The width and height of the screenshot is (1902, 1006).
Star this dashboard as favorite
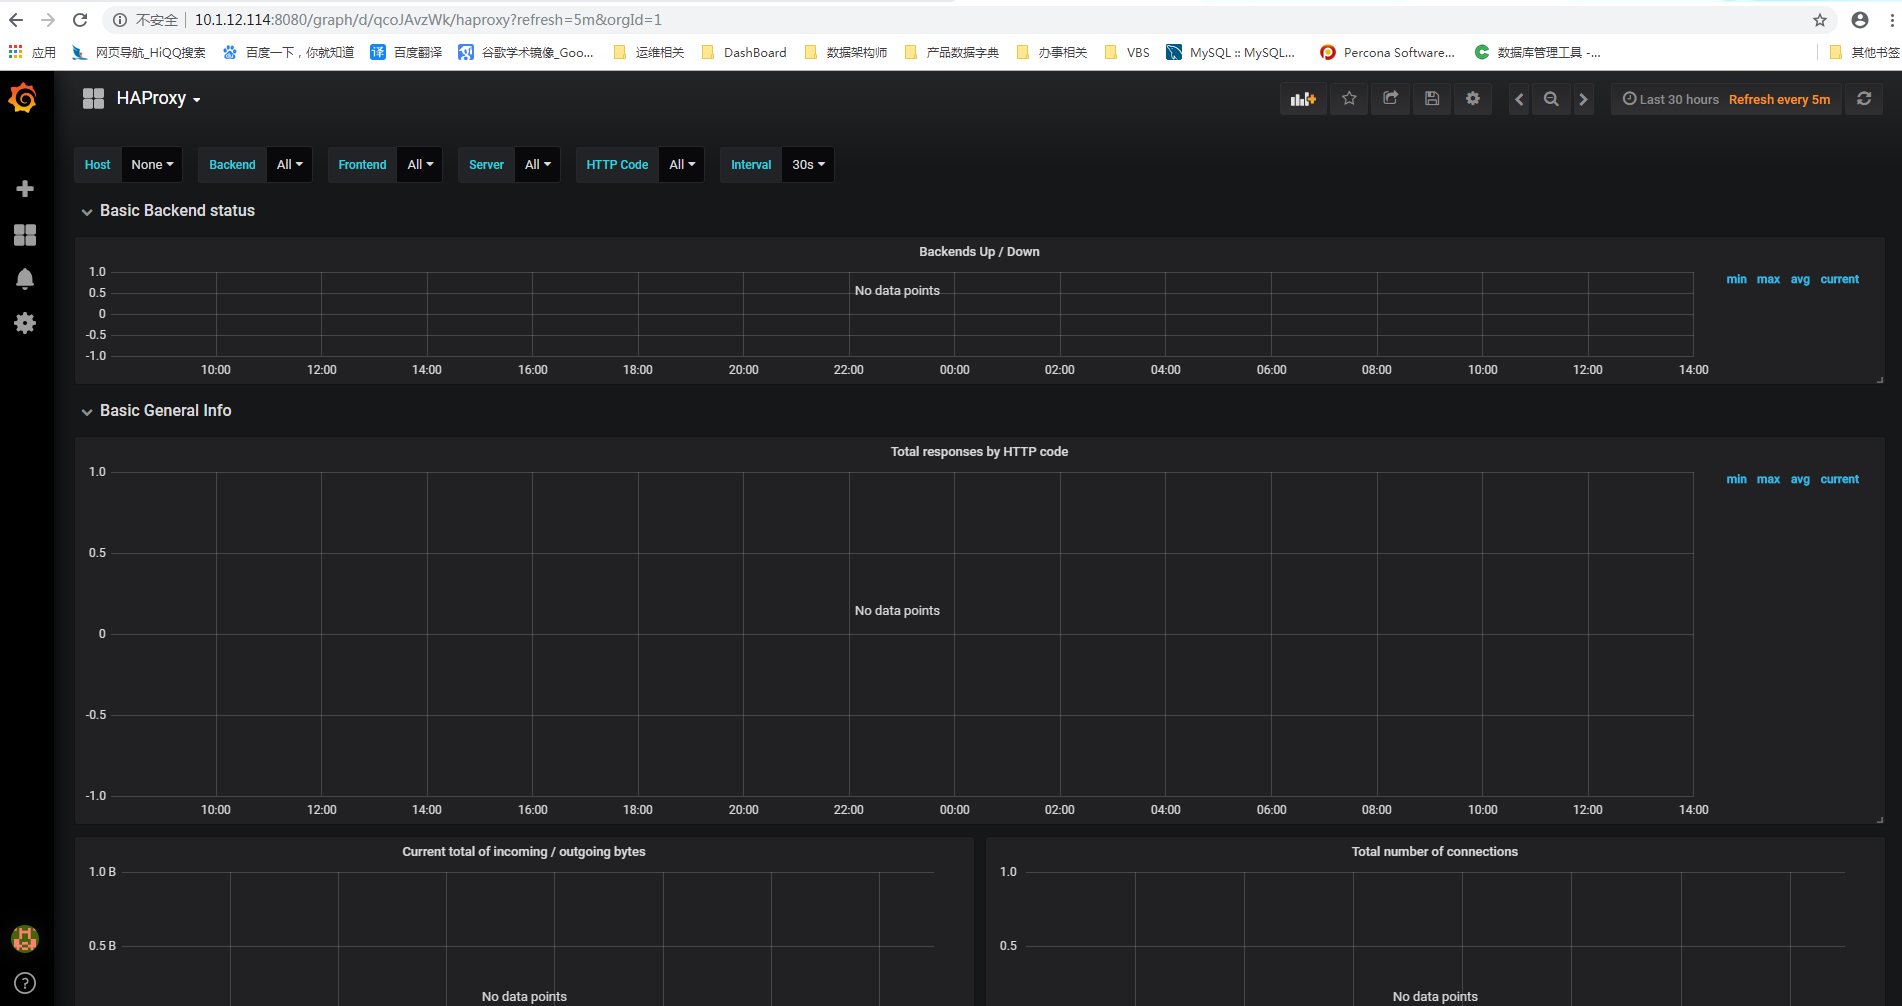(x=1349, y=99)
